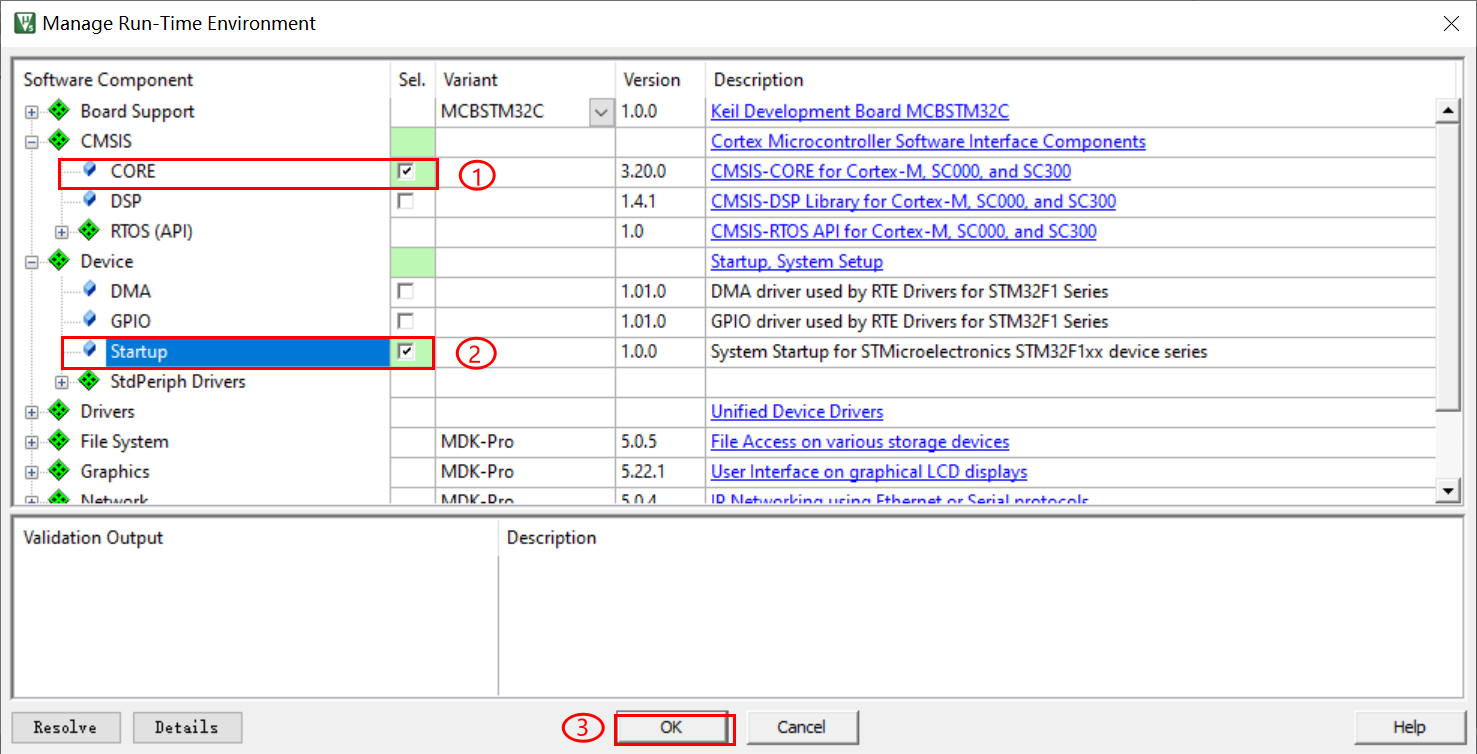Open the Unified Device Drivers link
This screenshot has height=754, width=1477.
coord(797,411)
